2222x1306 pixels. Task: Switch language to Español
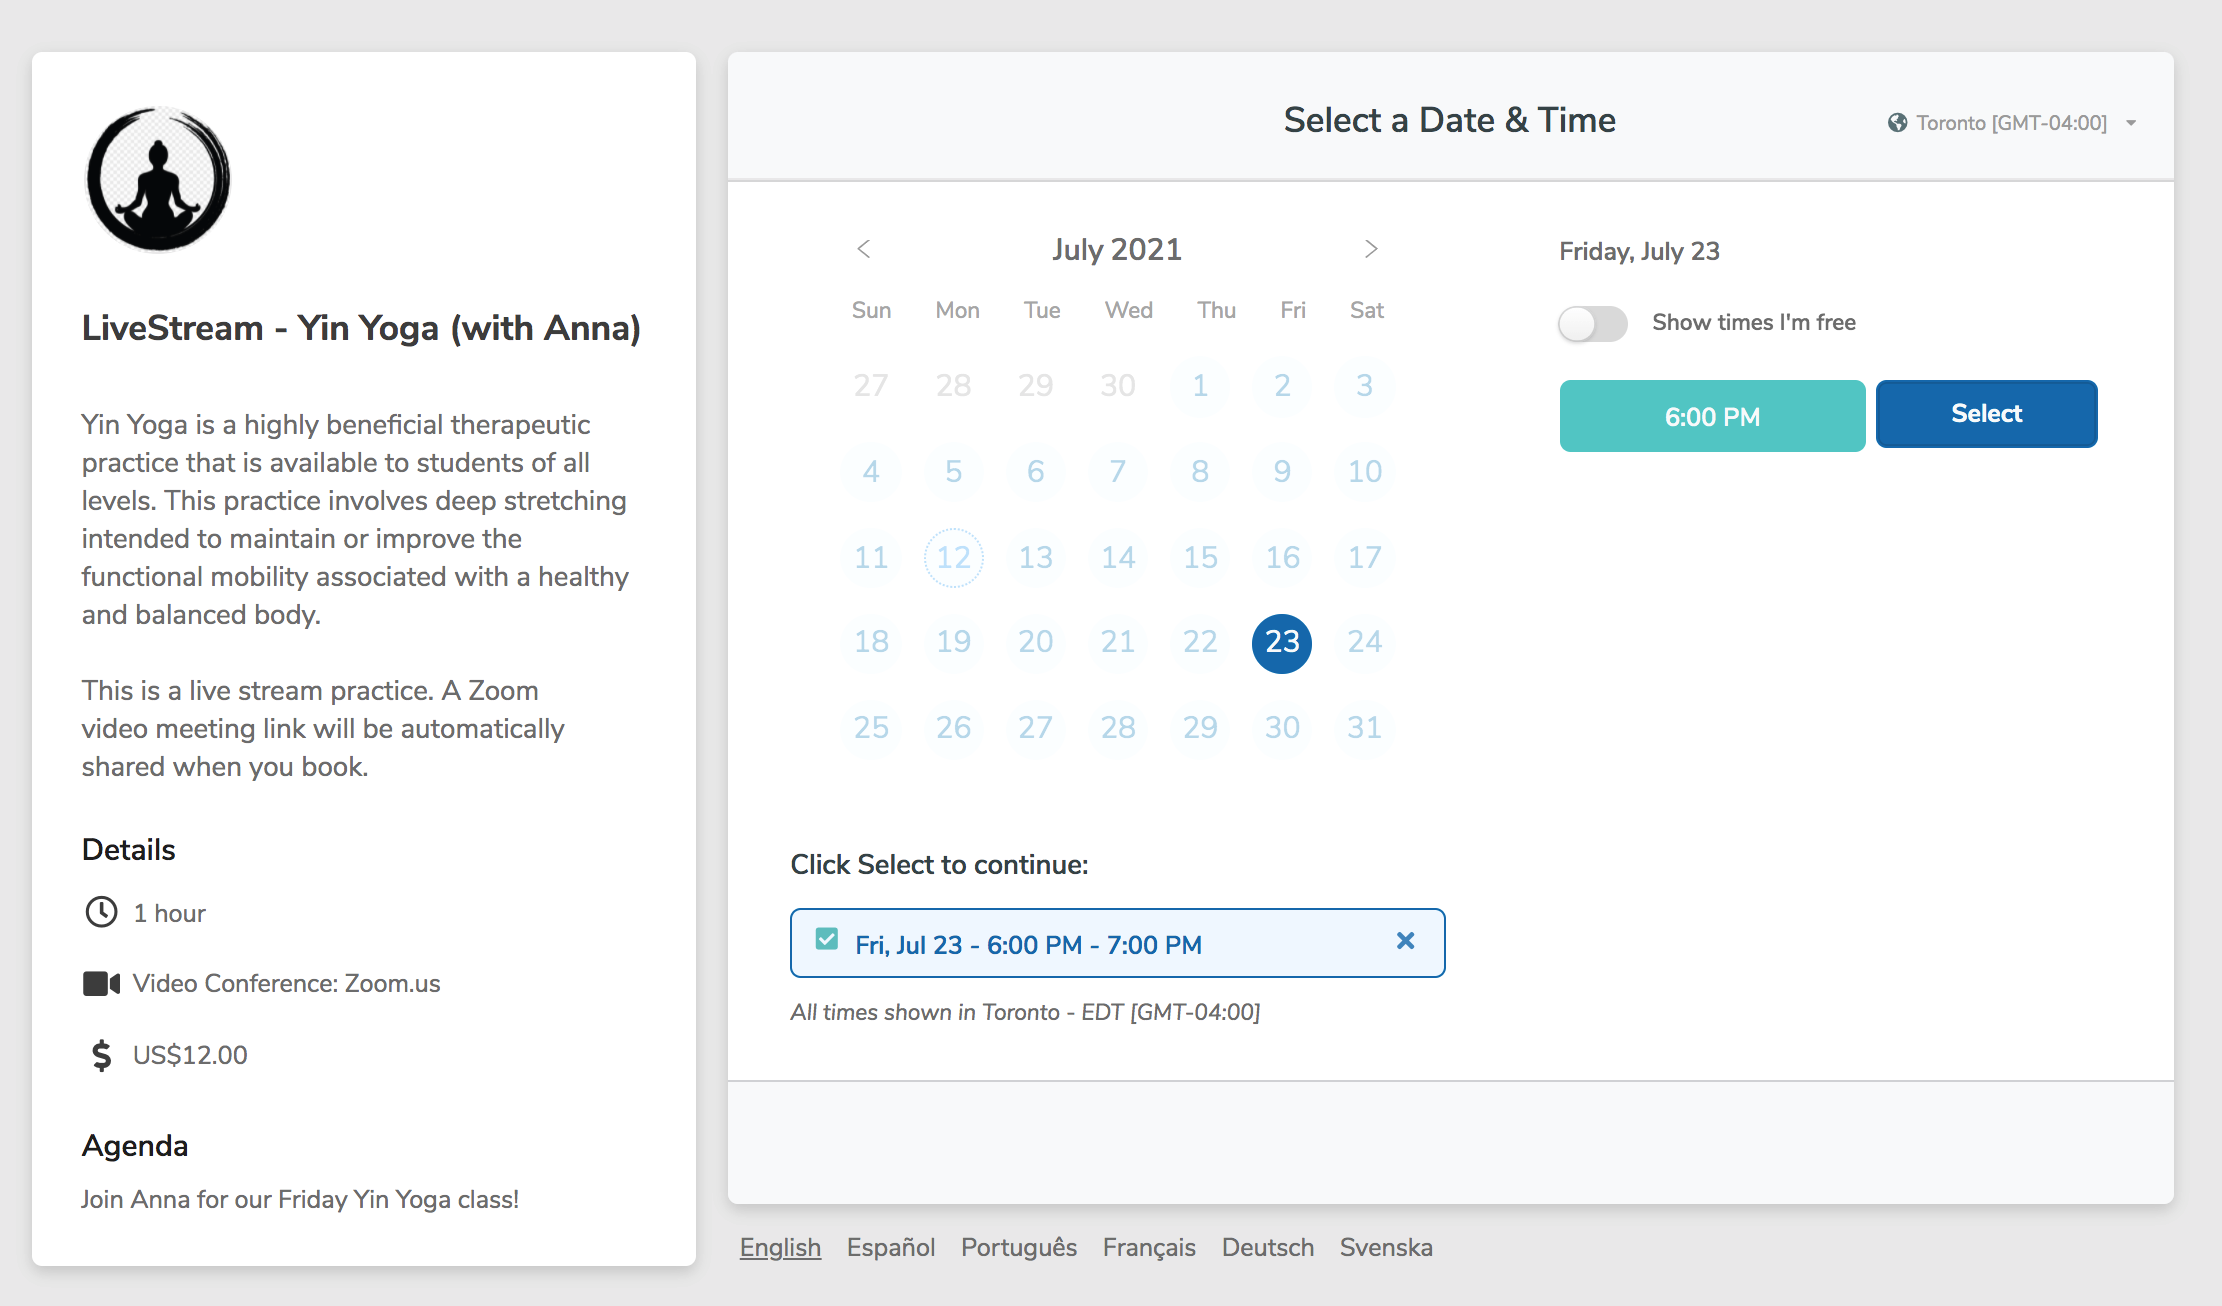891,1247
